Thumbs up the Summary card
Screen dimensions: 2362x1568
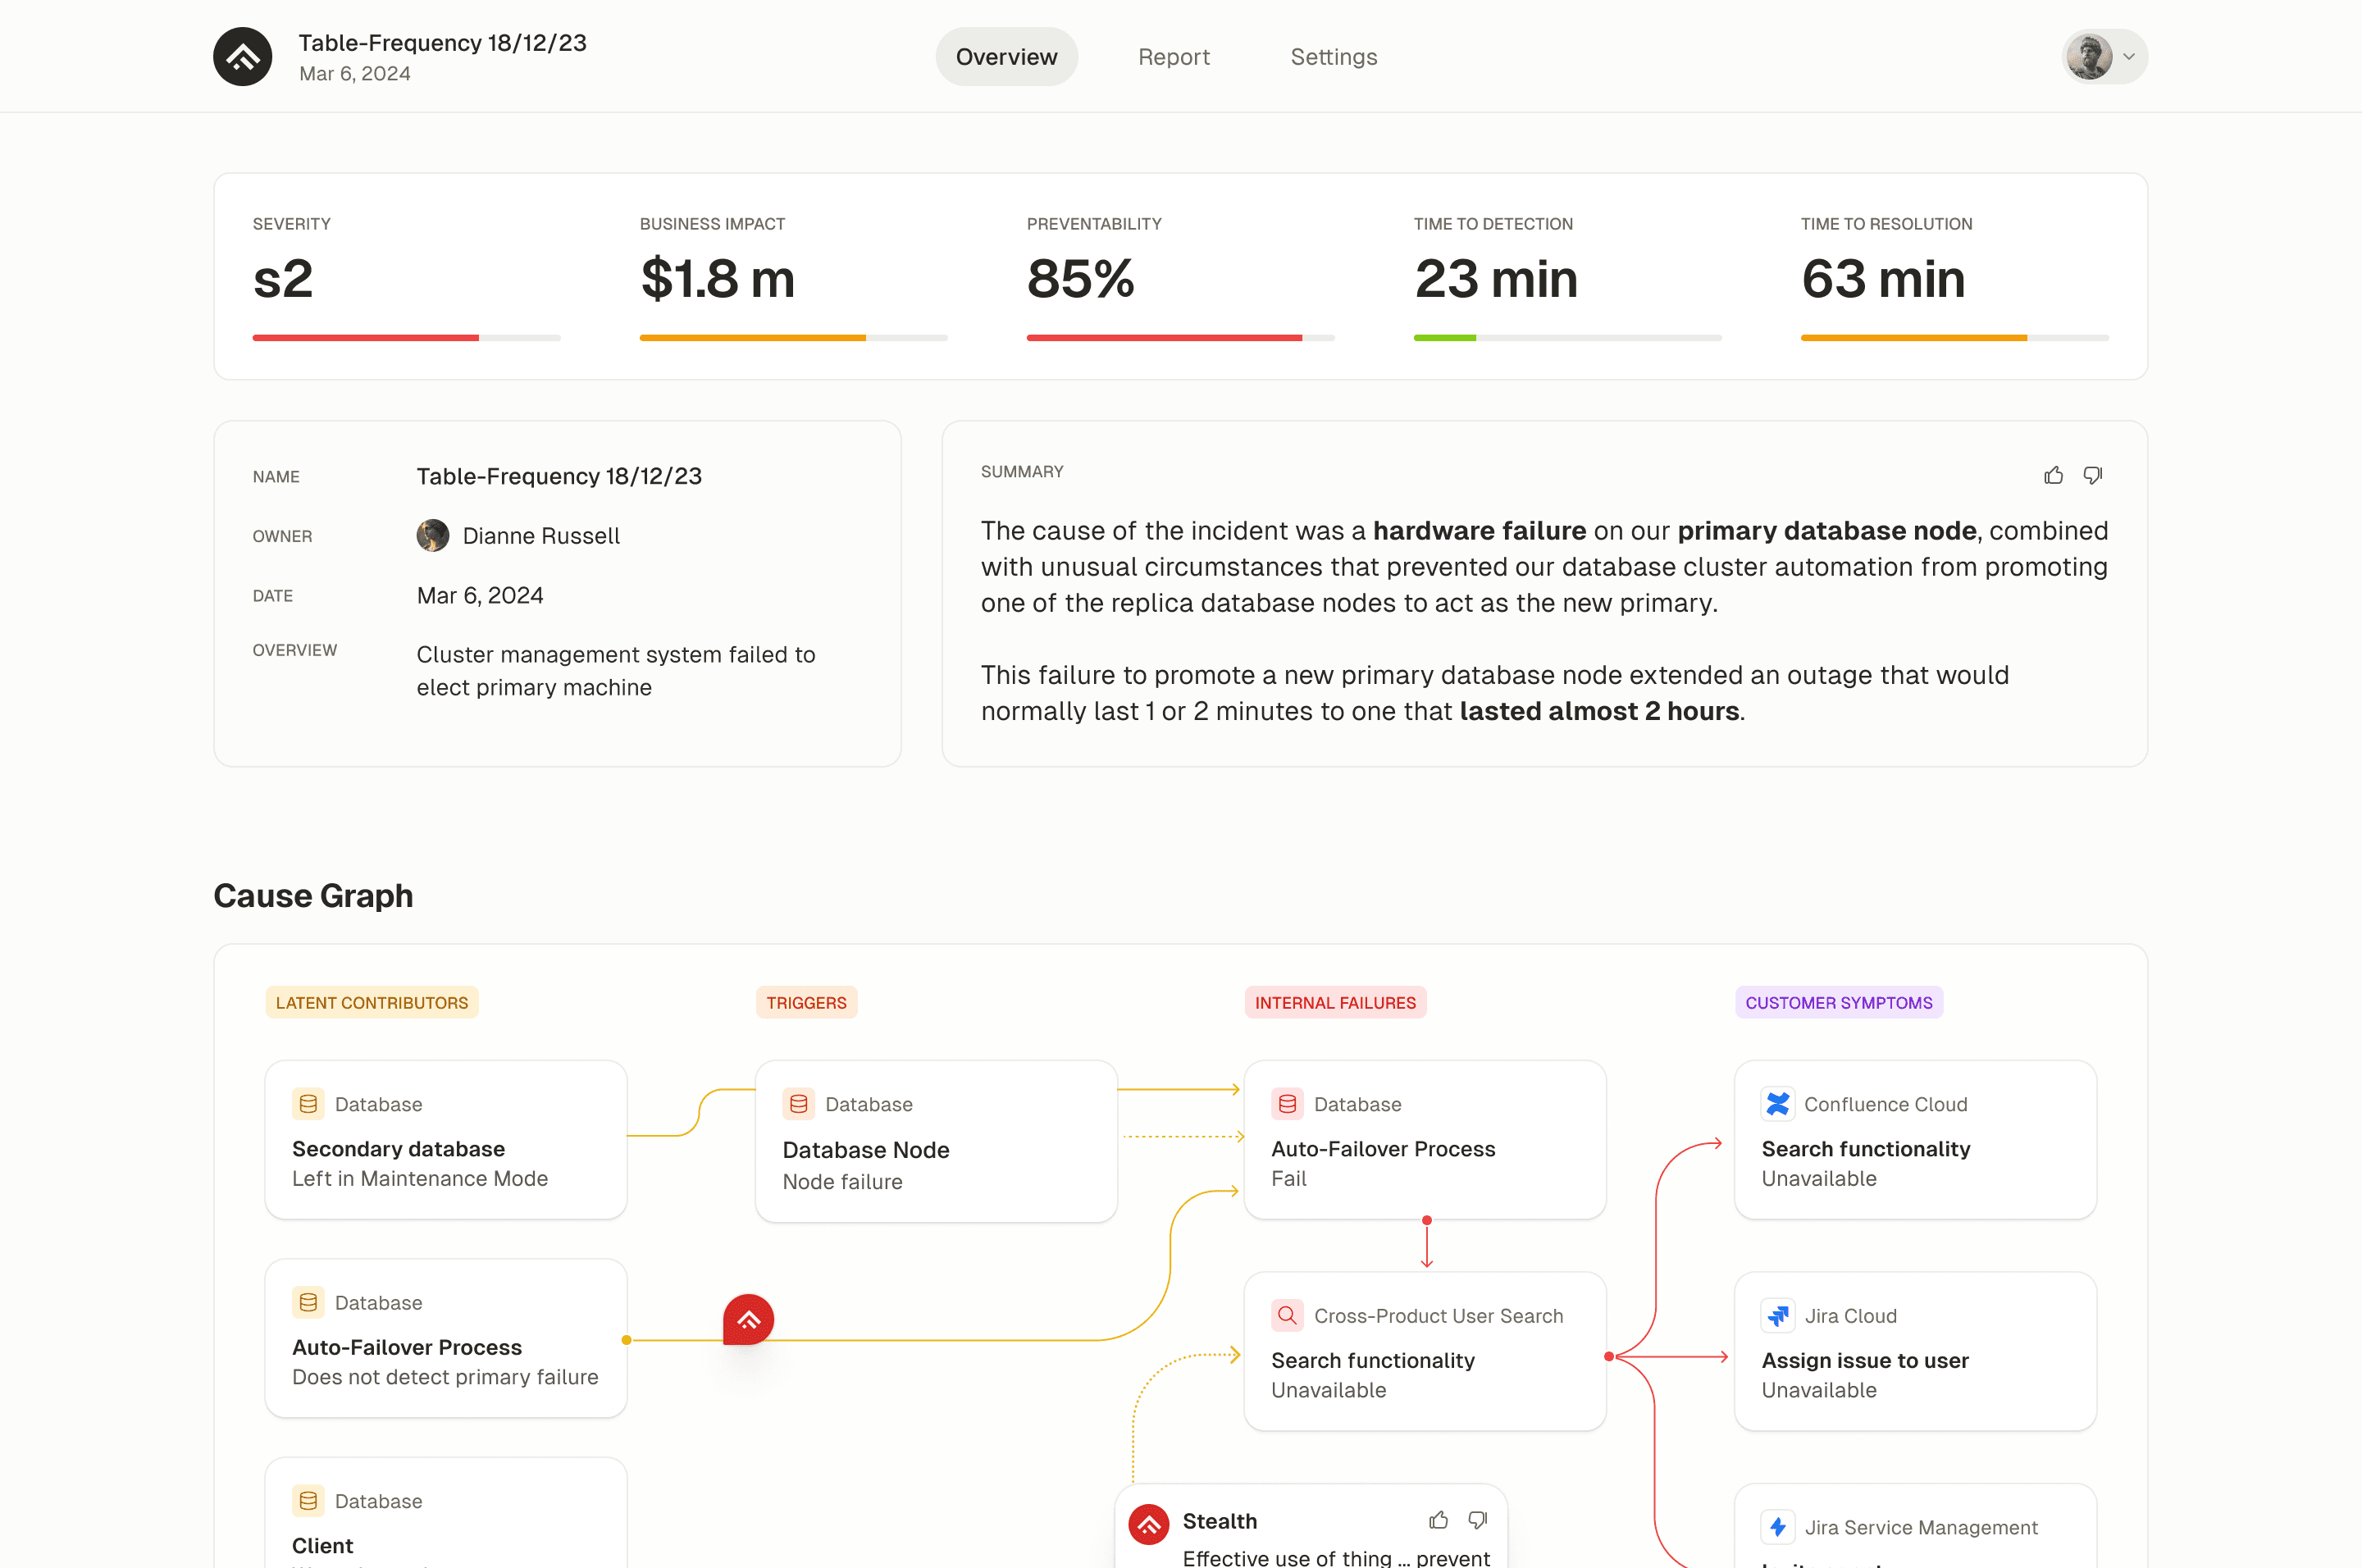coord(2053,475)
